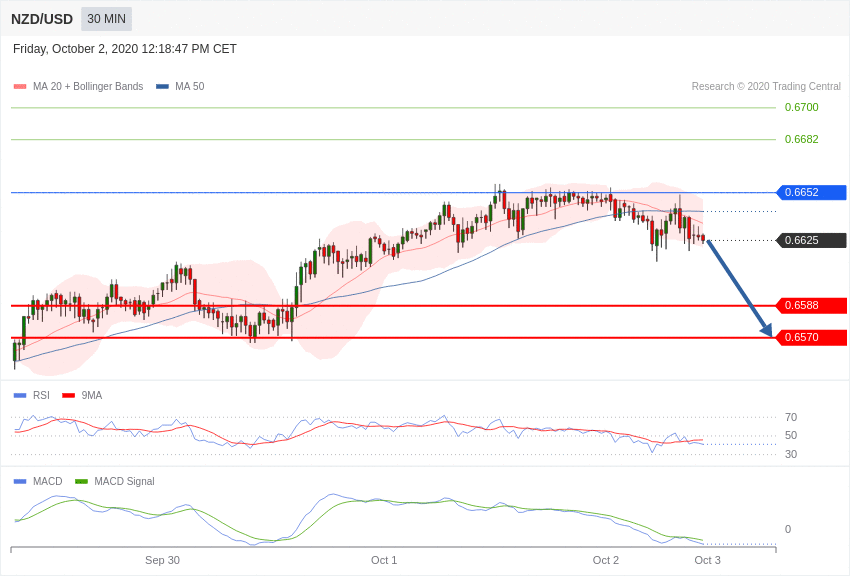Select the 9MA legend label

[x=92, y=396]
